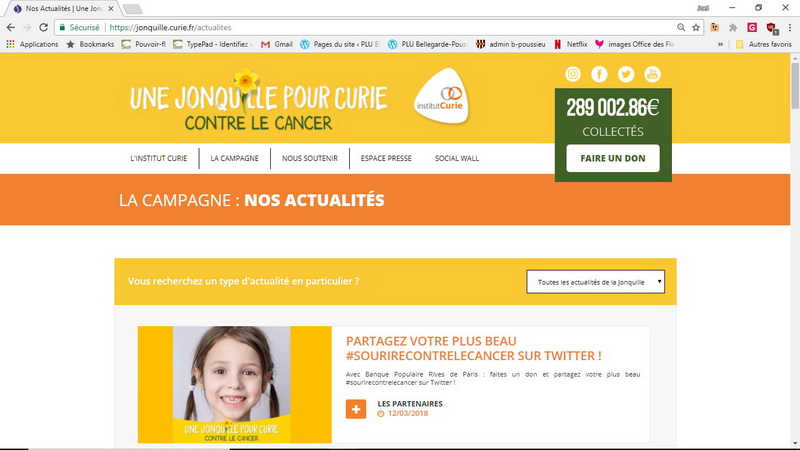Viewport: 800px width, 450px height.
Task: Open the Facebook social icon
Action: click(599, 74)
